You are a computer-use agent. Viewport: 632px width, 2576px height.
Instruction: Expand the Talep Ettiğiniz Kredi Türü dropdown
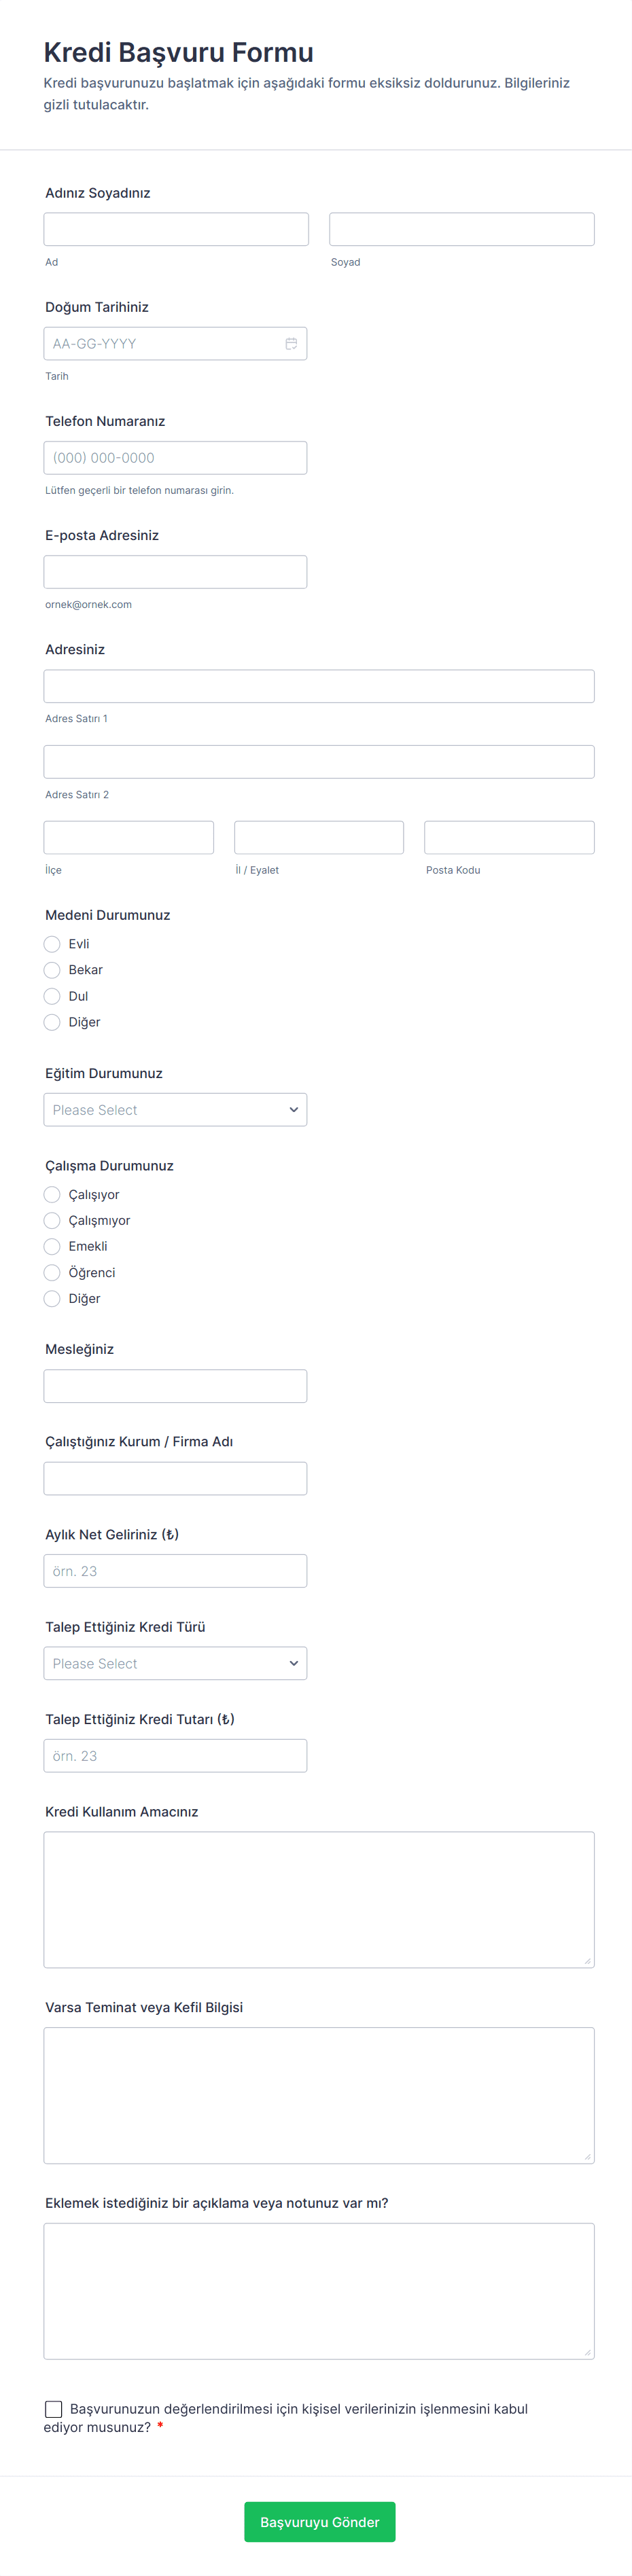coord(175,1663)
